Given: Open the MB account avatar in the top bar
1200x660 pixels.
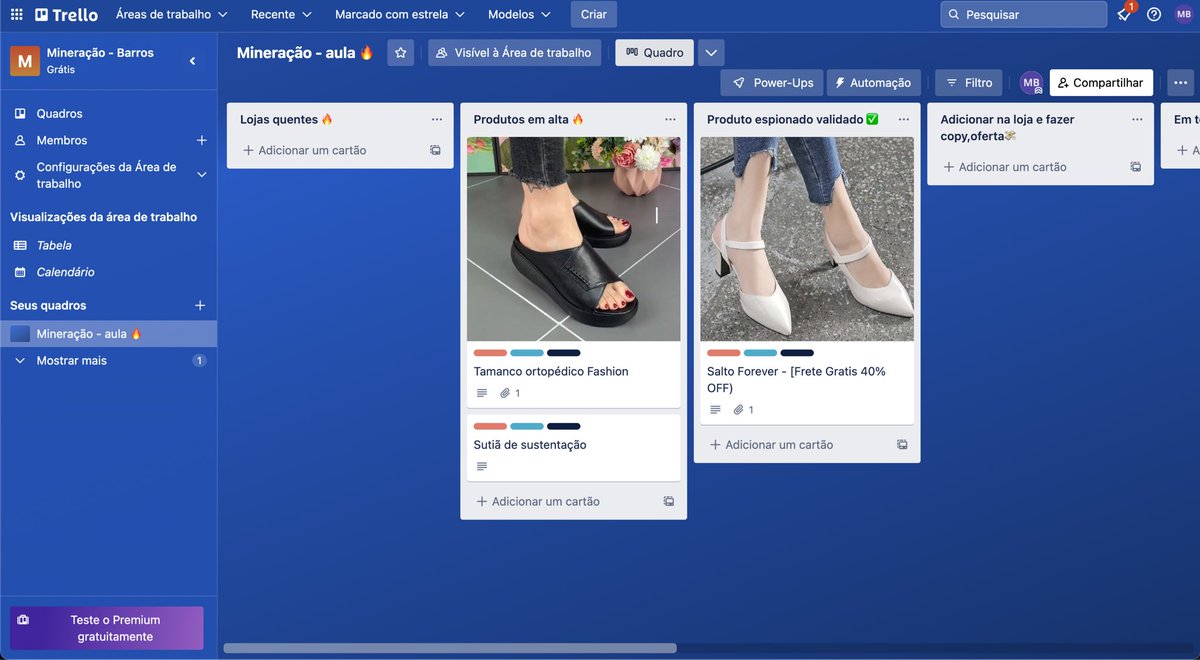Looking at the screenshot, I should click(x=1184, y=15).
